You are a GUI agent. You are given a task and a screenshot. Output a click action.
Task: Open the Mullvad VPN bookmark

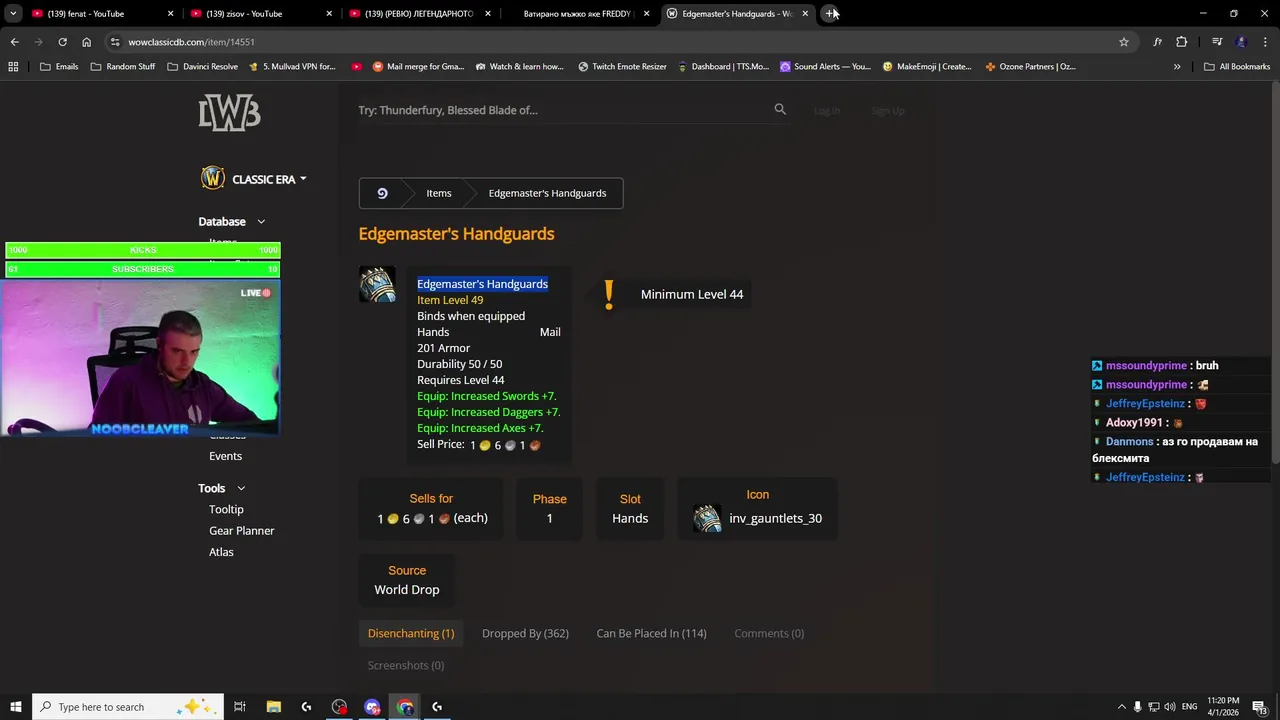click(x=292, y=66)
